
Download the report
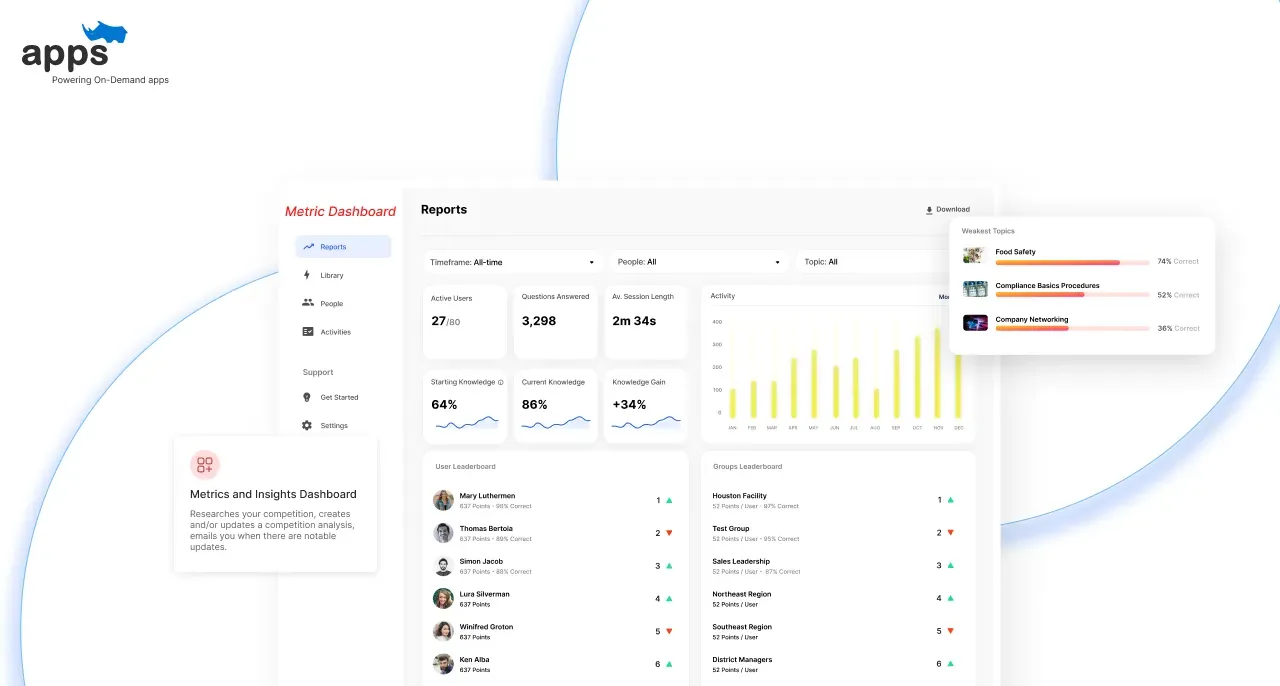(947, 210)
